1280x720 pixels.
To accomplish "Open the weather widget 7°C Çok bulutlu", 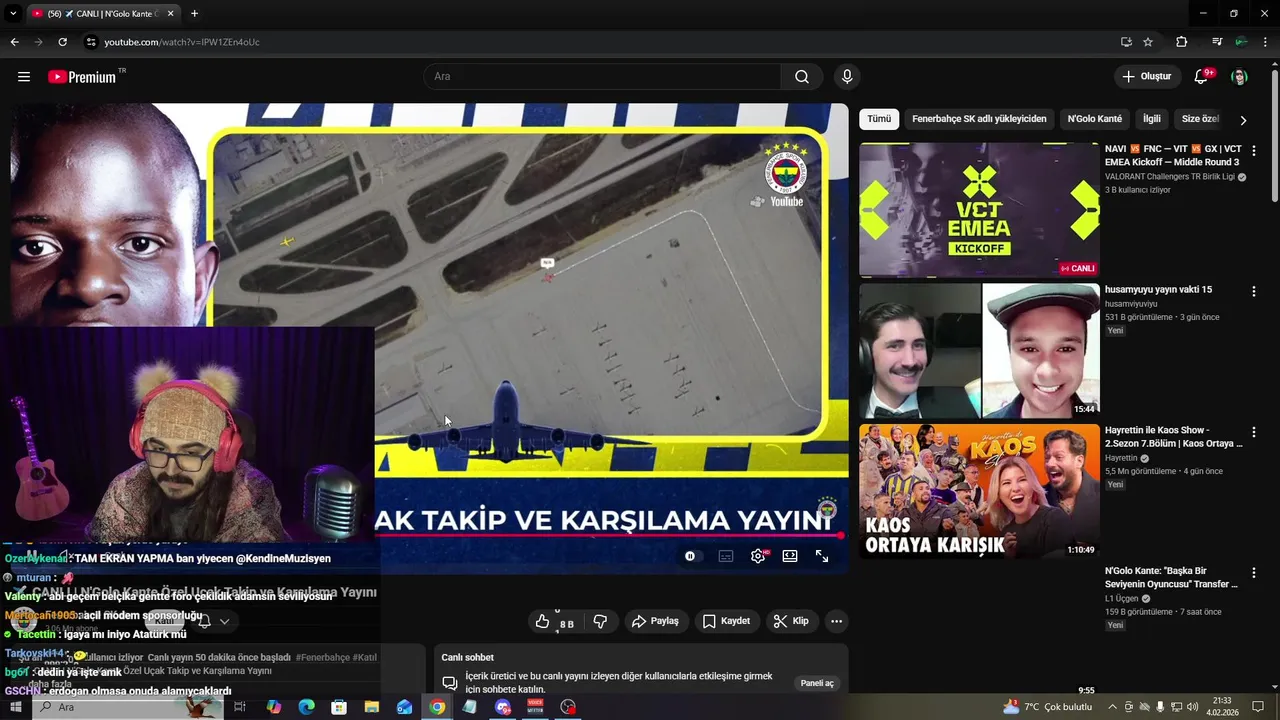I will (1046, 707).
